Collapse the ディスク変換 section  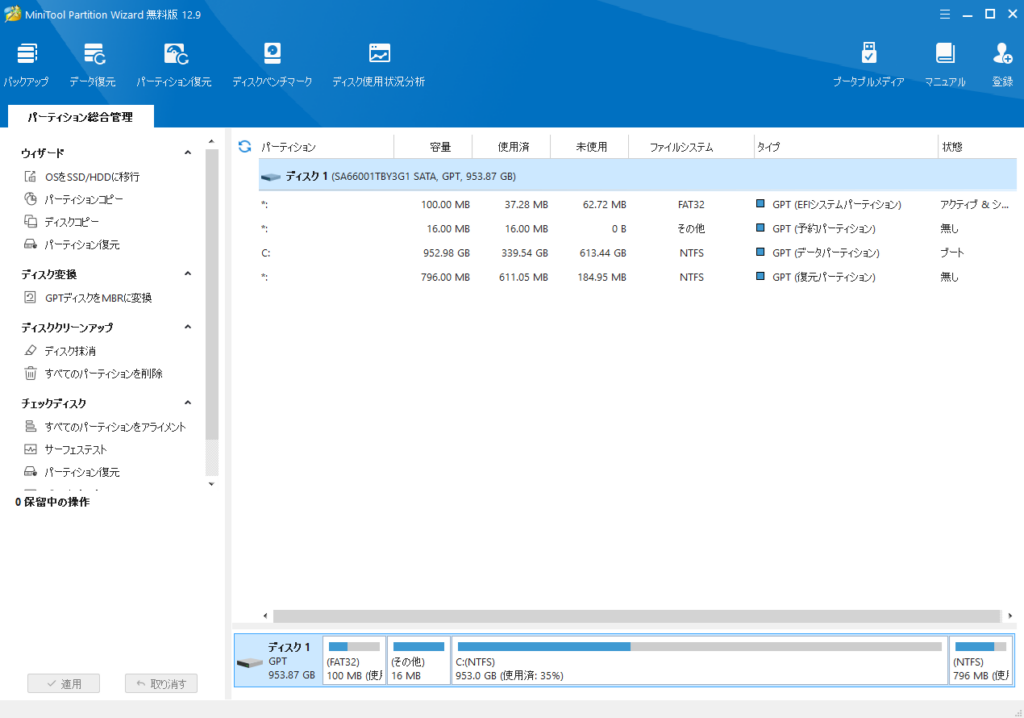pos(188,274)
